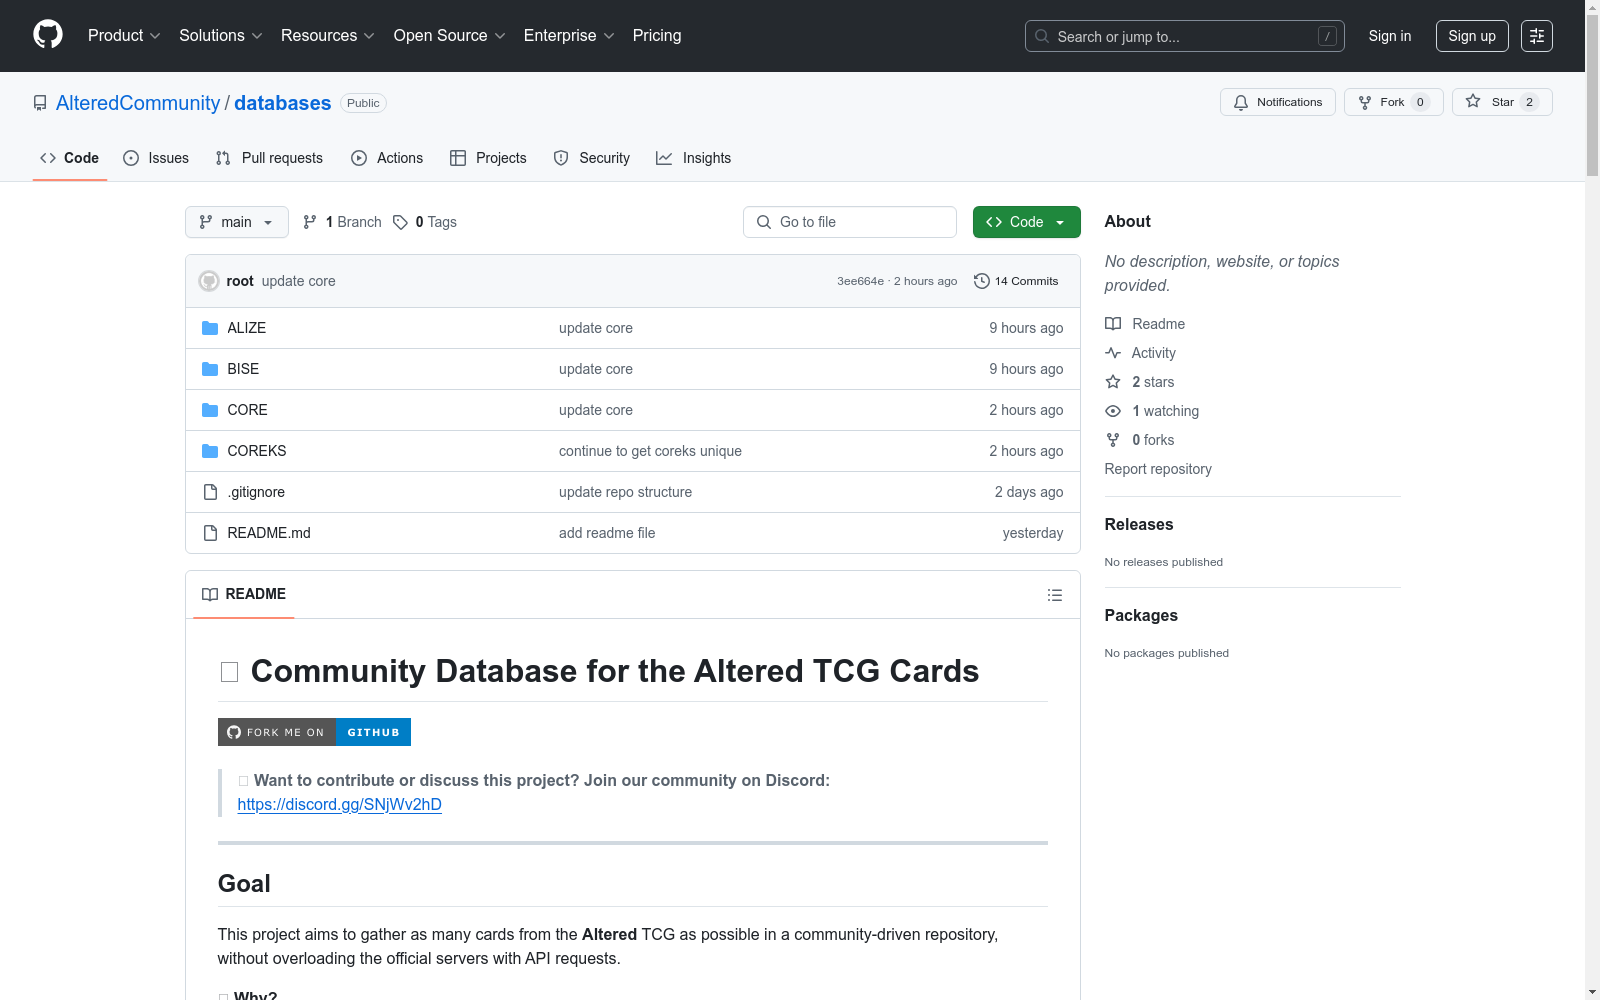Click the GitHub logo icon
The image size is (1600, 1000).
(x=48, y=35)
